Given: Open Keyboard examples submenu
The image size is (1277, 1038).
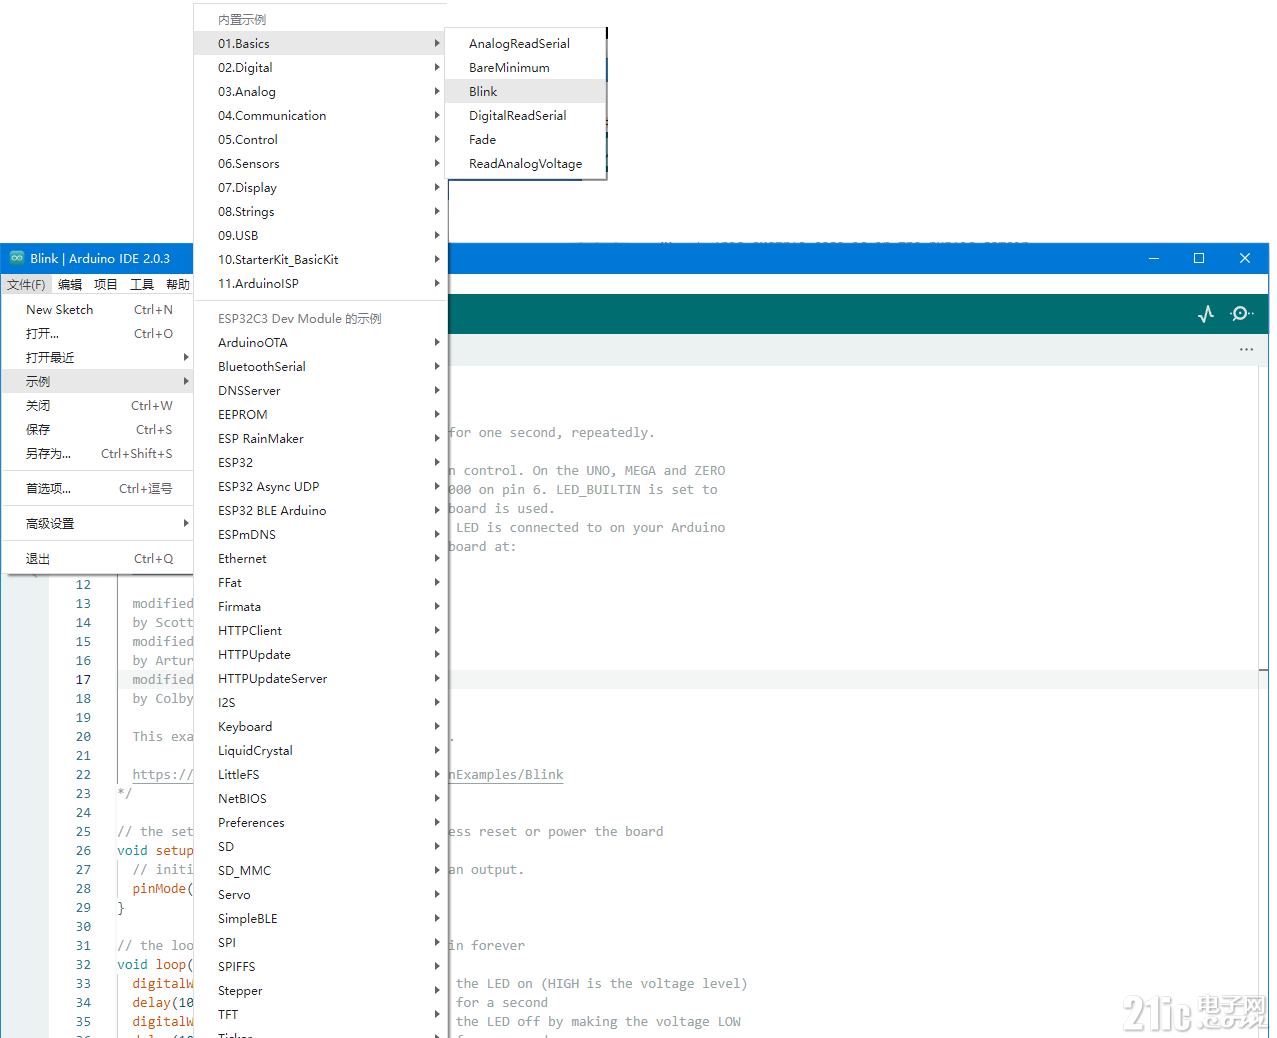Looking at the screenshot, I should coord(320,727).
